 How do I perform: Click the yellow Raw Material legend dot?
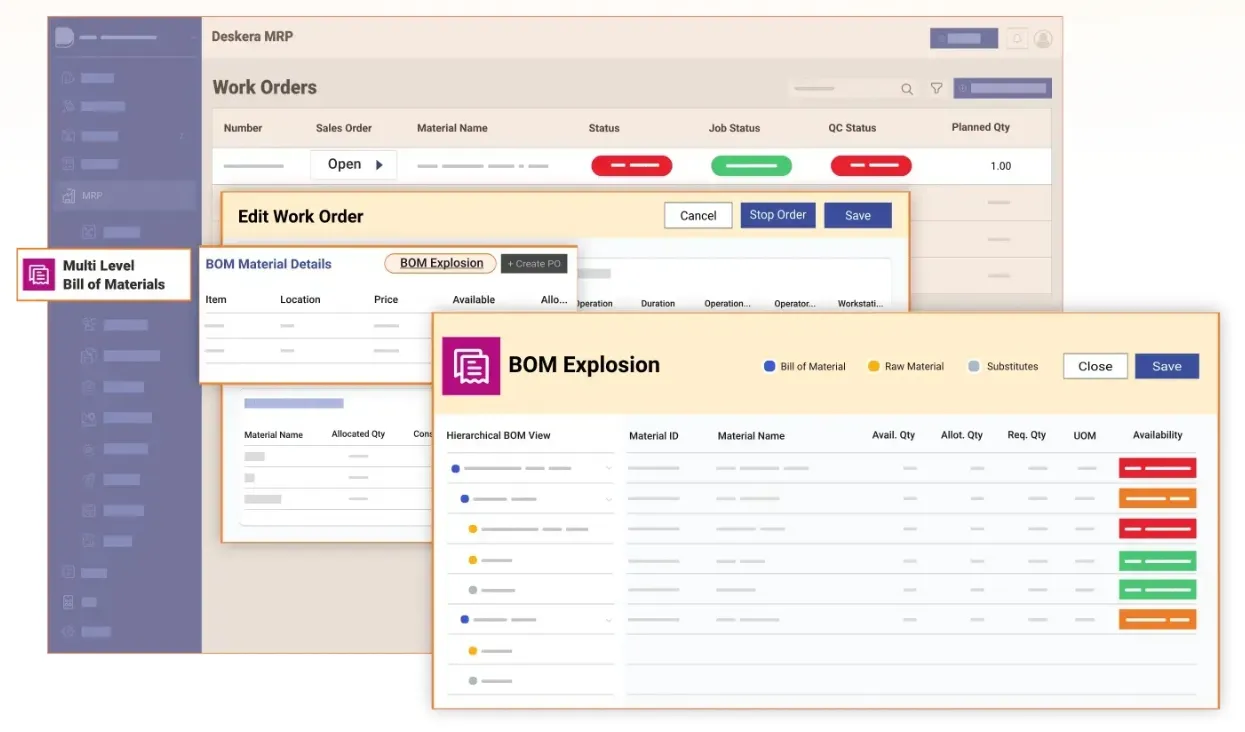[x=874, y=366]
